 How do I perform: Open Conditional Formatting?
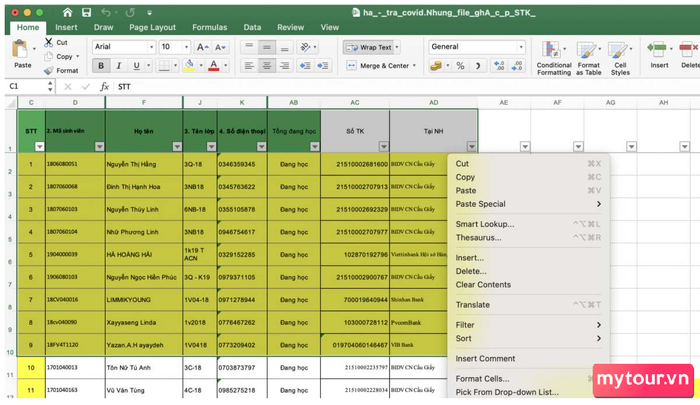tap(553, 56)
